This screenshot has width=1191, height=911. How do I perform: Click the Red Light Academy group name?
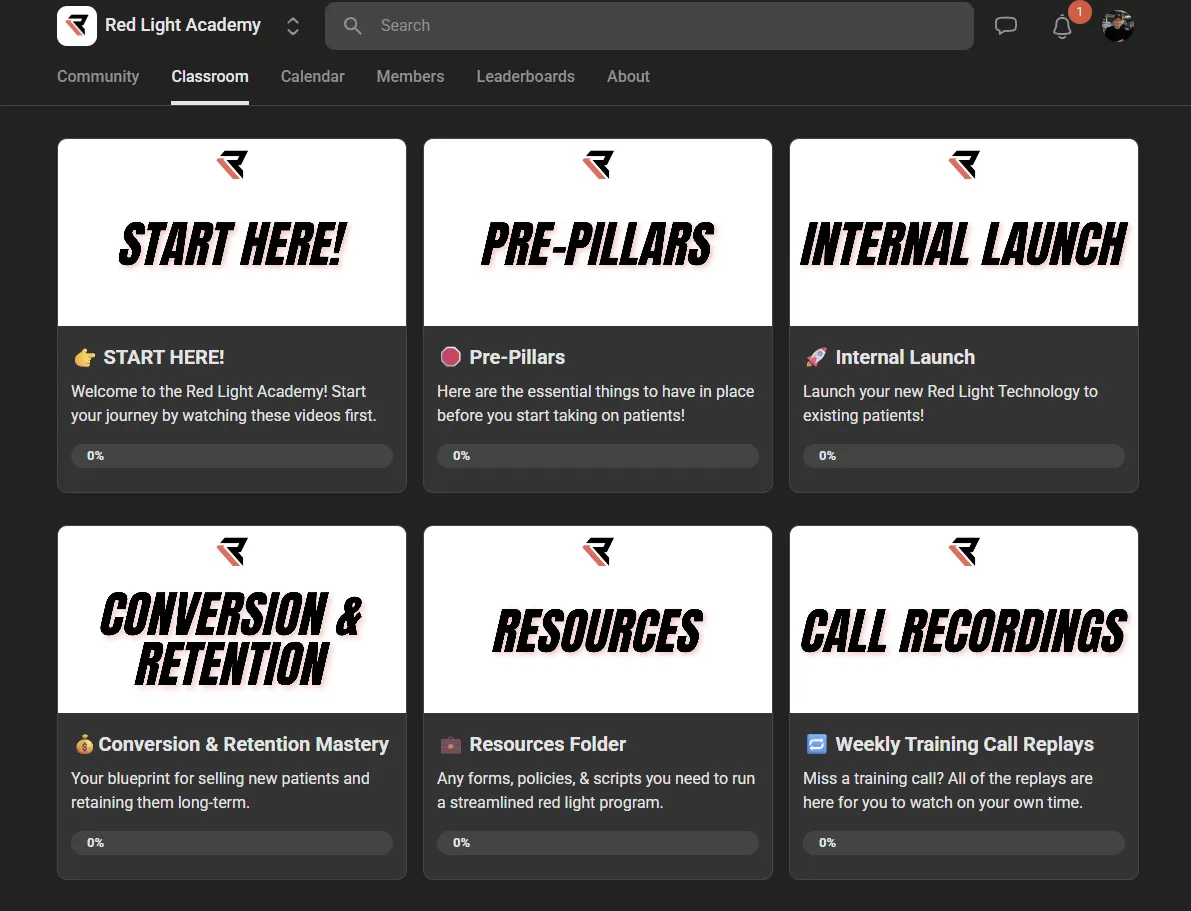pyautogui.click(x=183, y=25)
